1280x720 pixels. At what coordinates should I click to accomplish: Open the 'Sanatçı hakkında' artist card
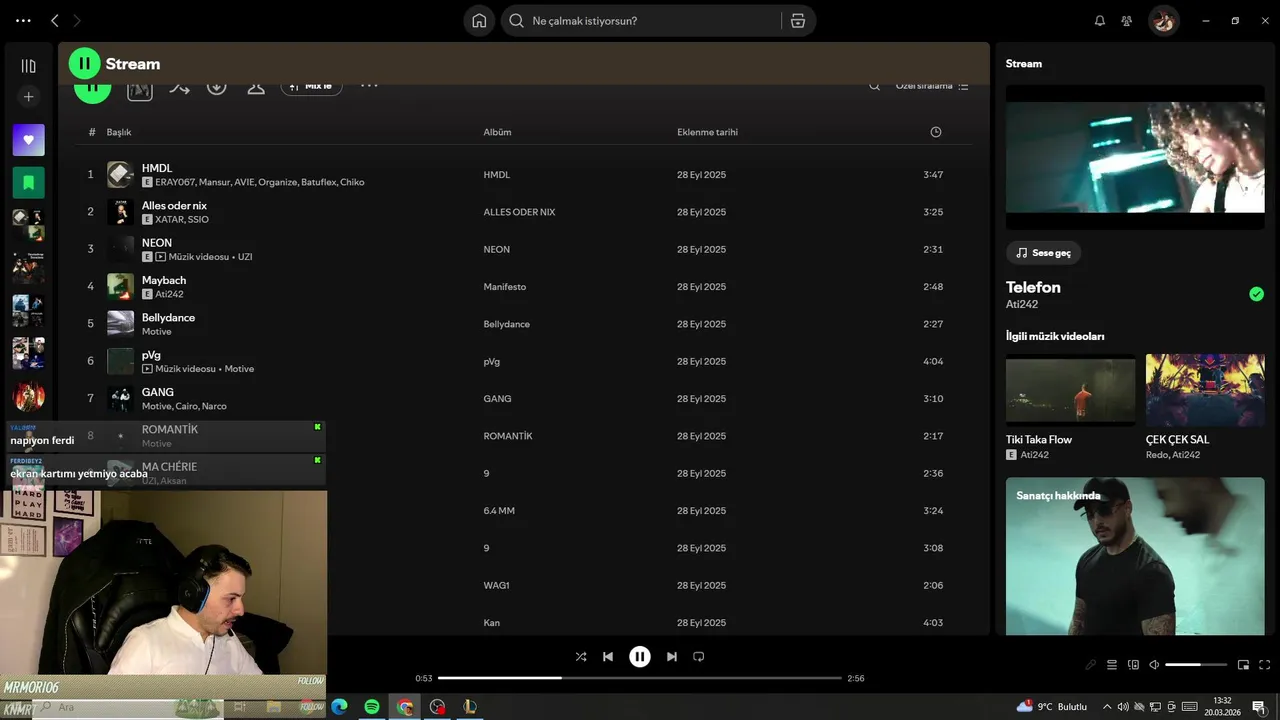pyautogui.click(x=1135, y=556)
